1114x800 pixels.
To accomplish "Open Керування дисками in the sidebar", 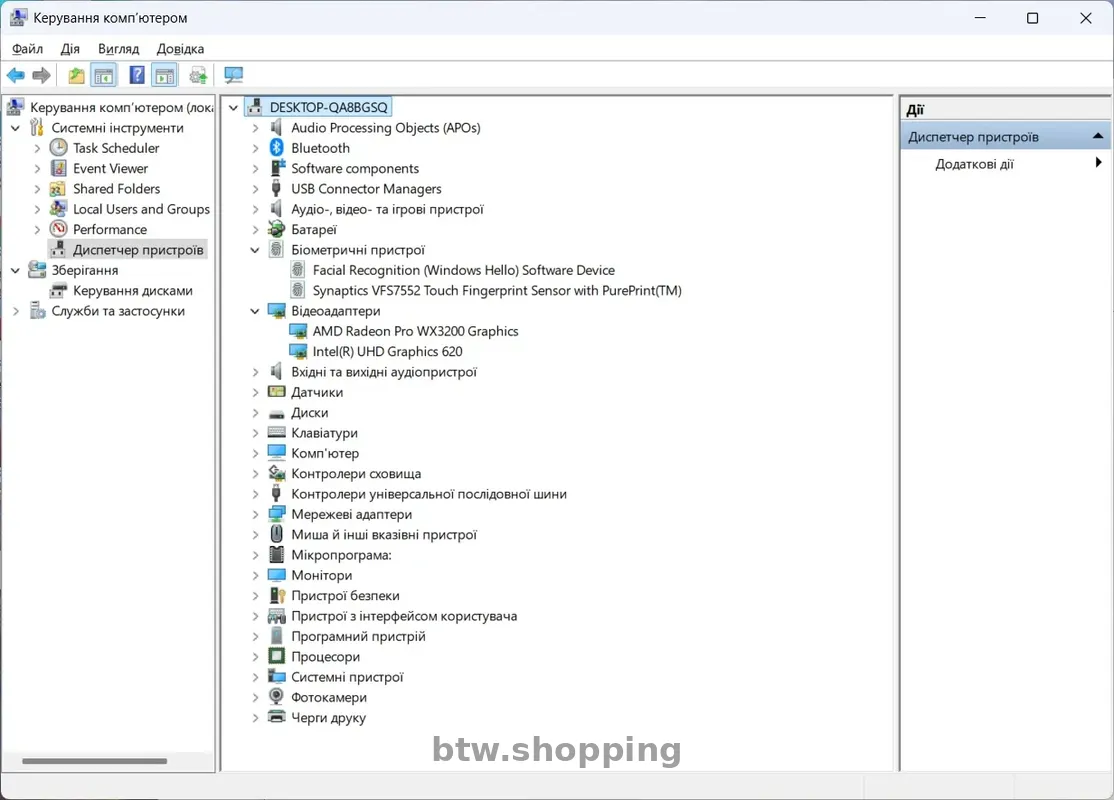I will [x=132, y=290].
